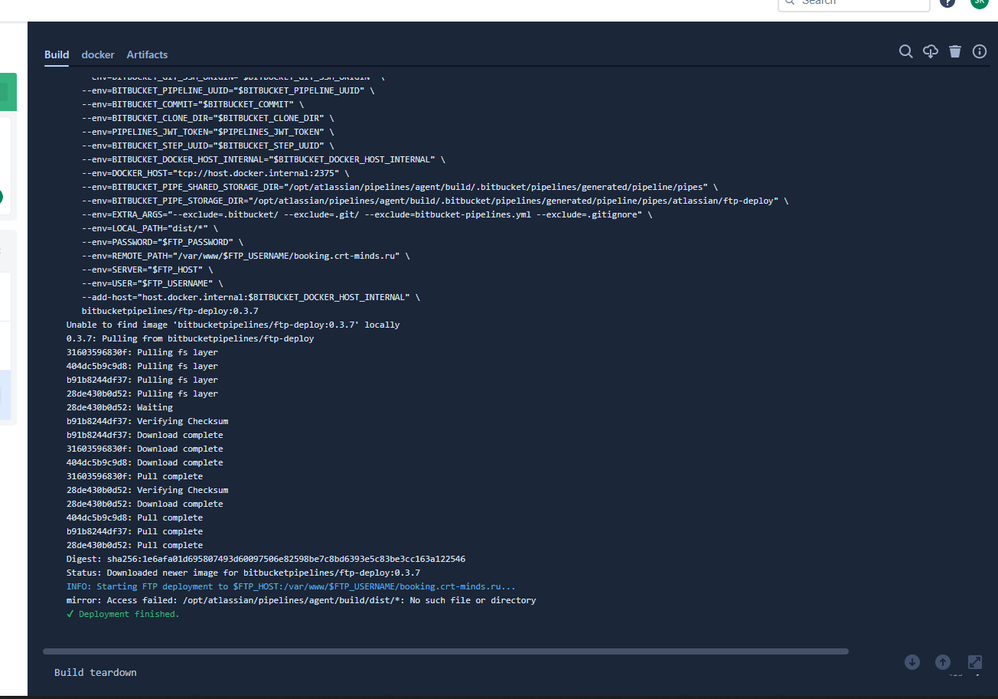Click the 'INFO: Starting FTP deployment' line
The image size is (998, 699).
point(291,587)
